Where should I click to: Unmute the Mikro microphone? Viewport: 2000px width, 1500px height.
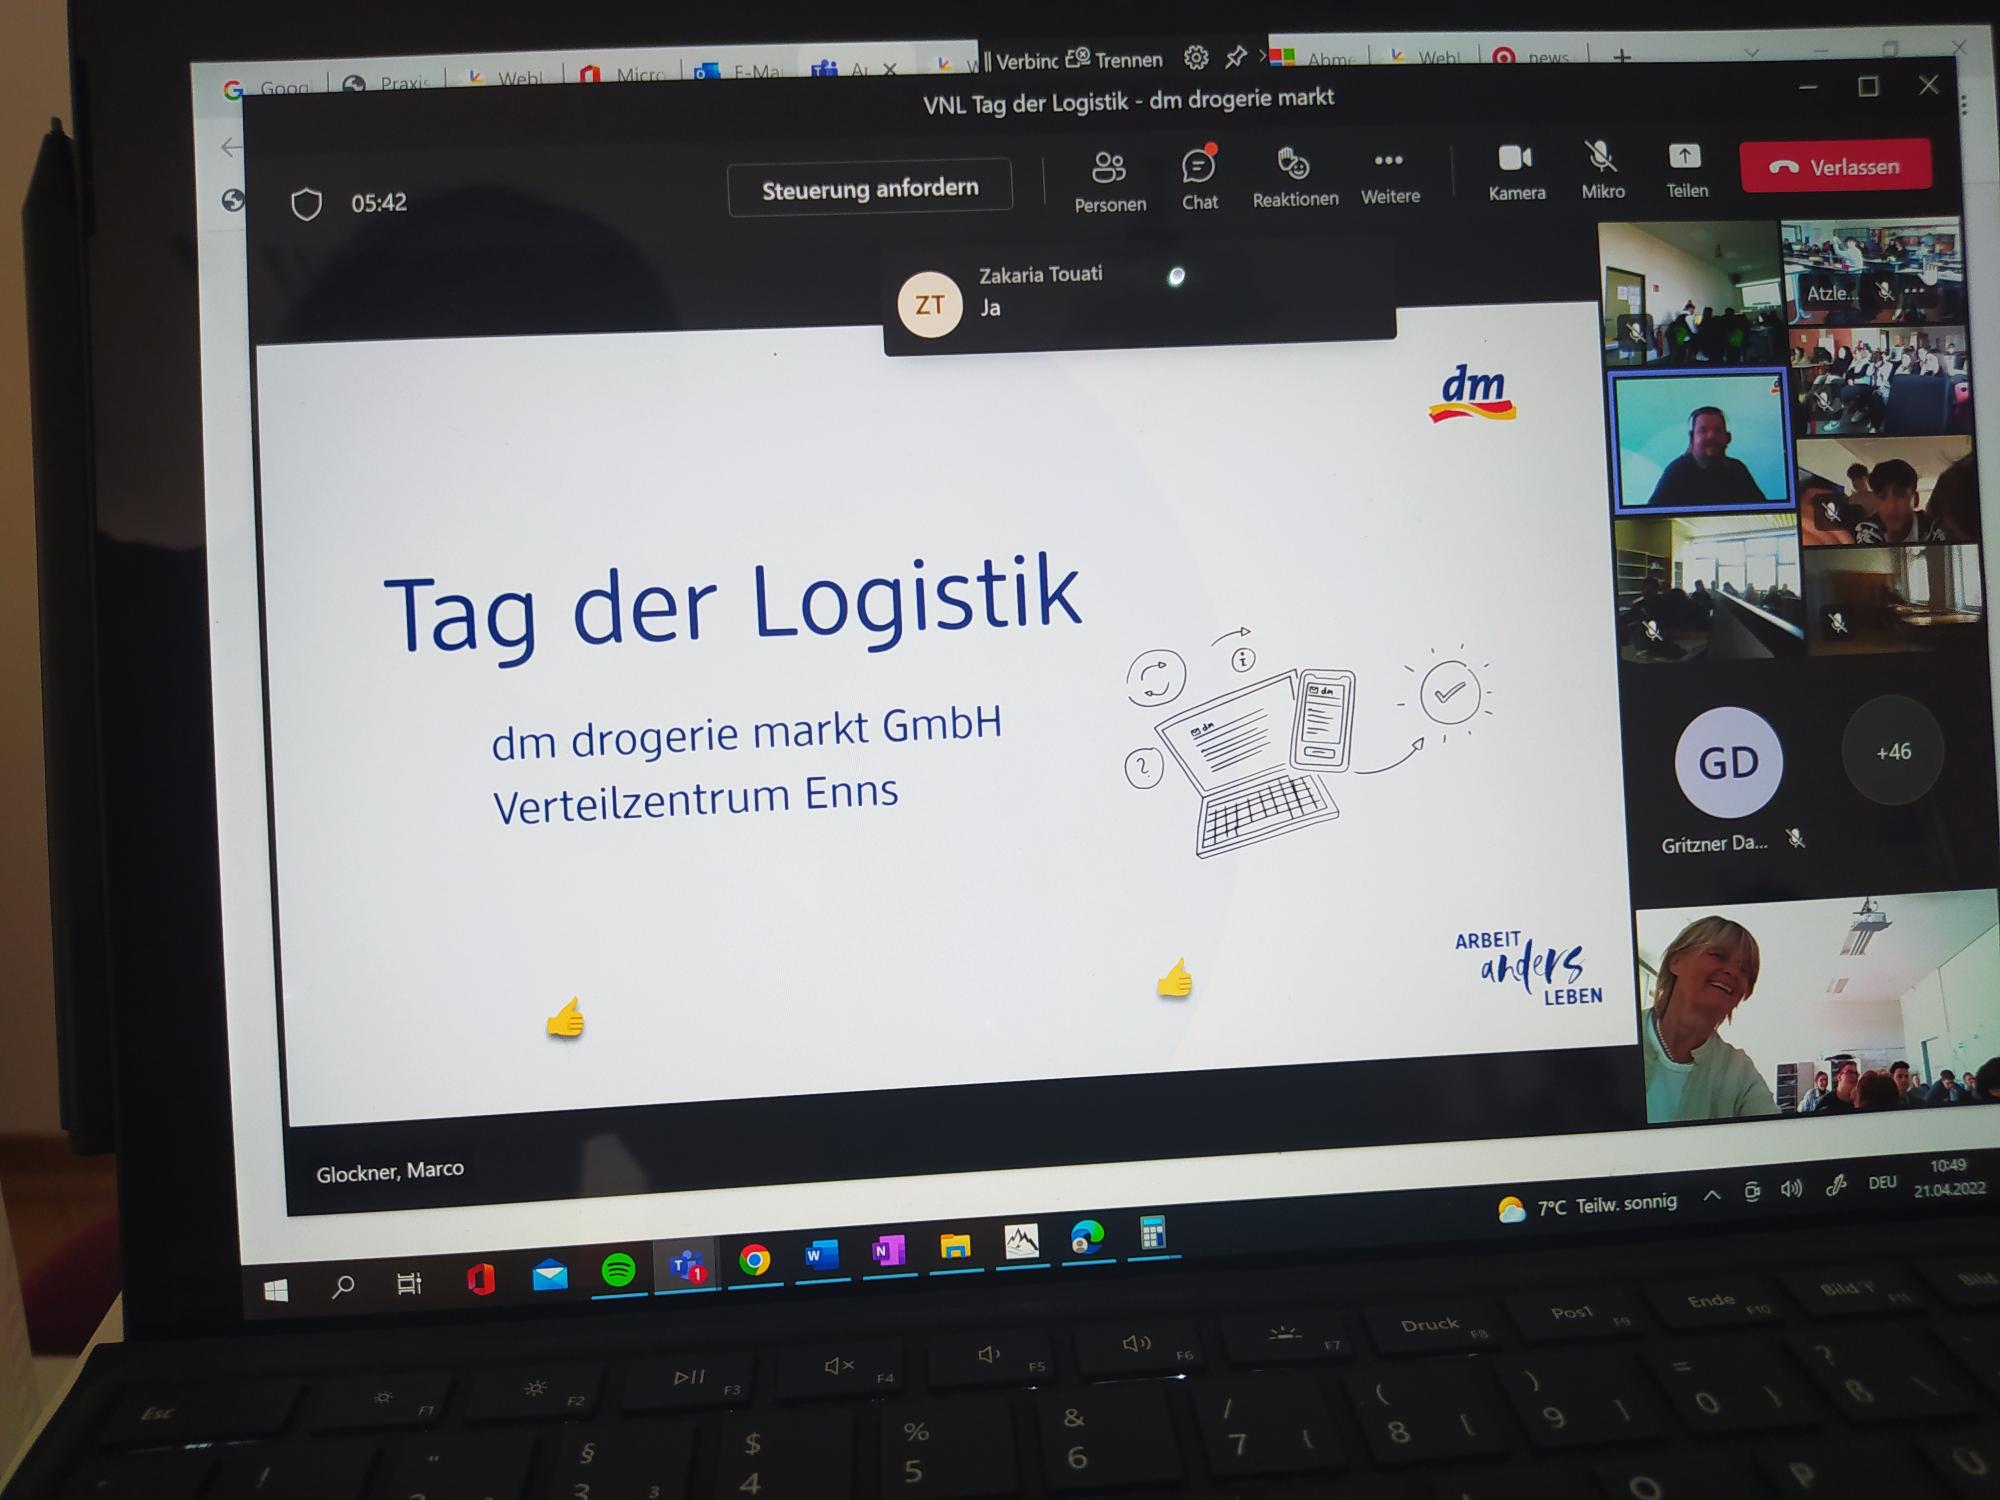(1602, 170)
